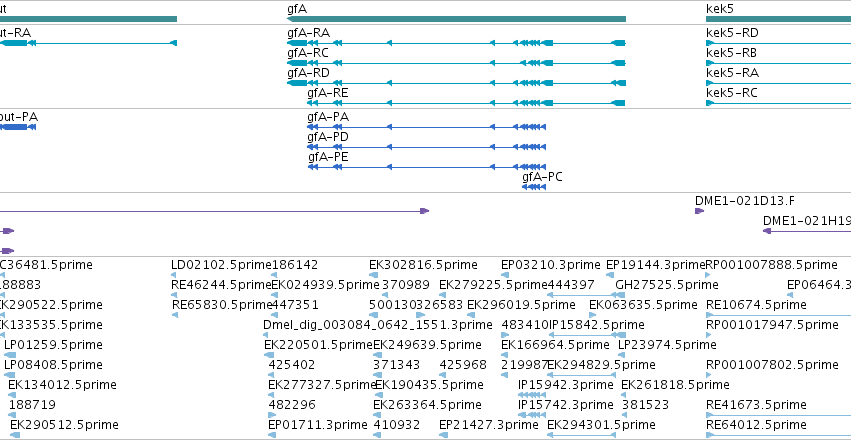Select the 410932 EST label
This screenshot has height=440, width=851.
(396, 425)
